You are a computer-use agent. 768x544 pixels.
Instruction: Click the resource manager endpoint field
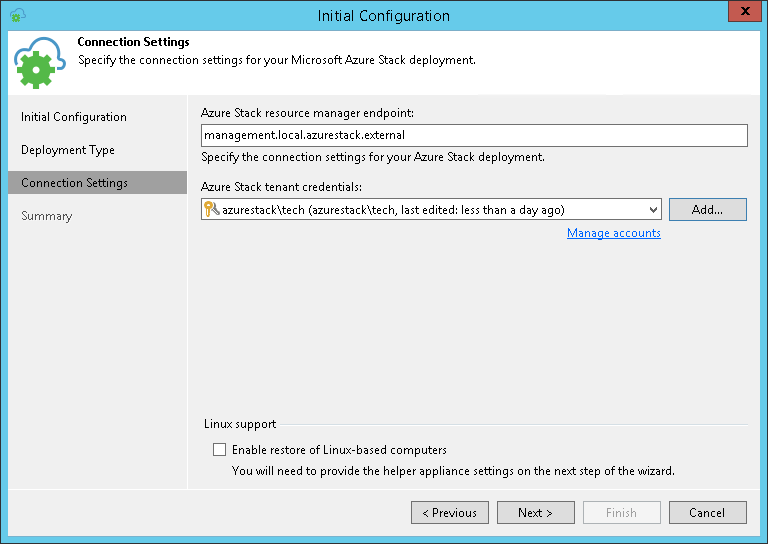pyautogui.click(x=474, y=135)
